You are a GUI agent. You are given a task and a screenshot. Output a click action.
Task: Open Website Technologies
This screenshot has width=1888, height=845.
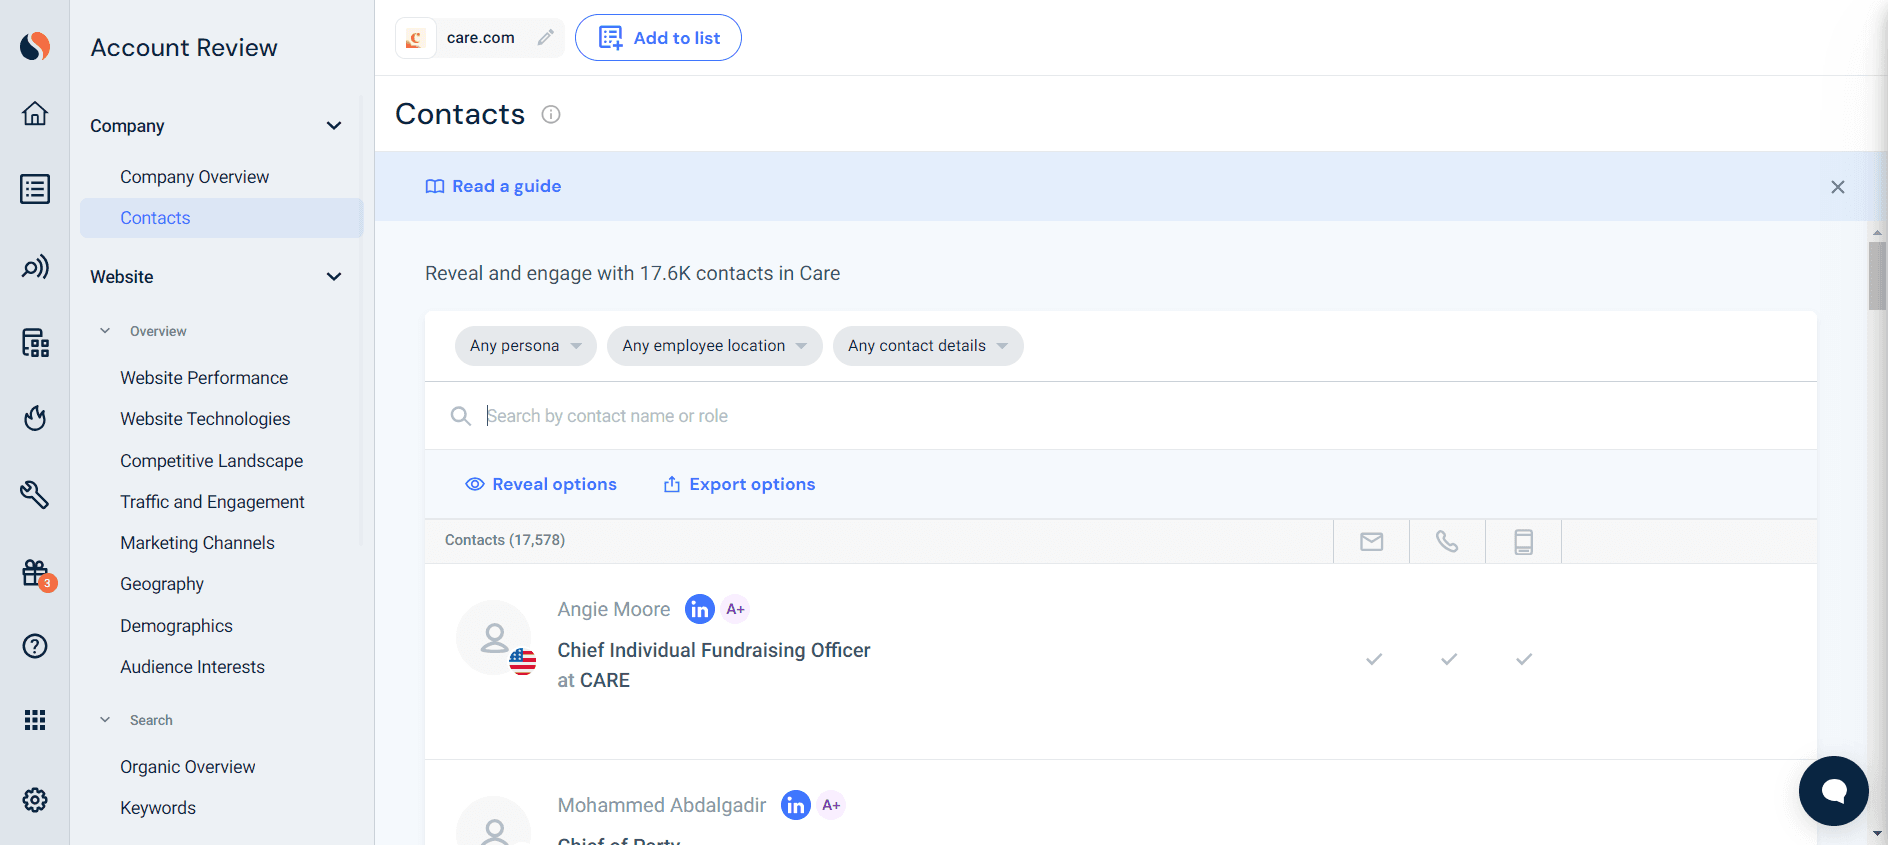point(205,419)
